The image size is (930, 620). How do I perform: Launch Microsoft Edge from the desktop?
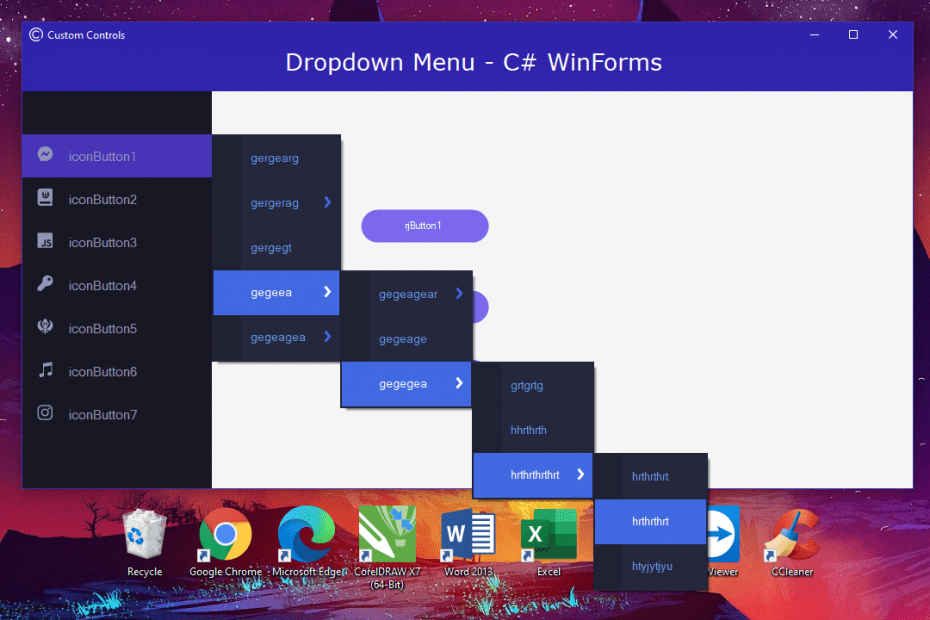[305, 535]
